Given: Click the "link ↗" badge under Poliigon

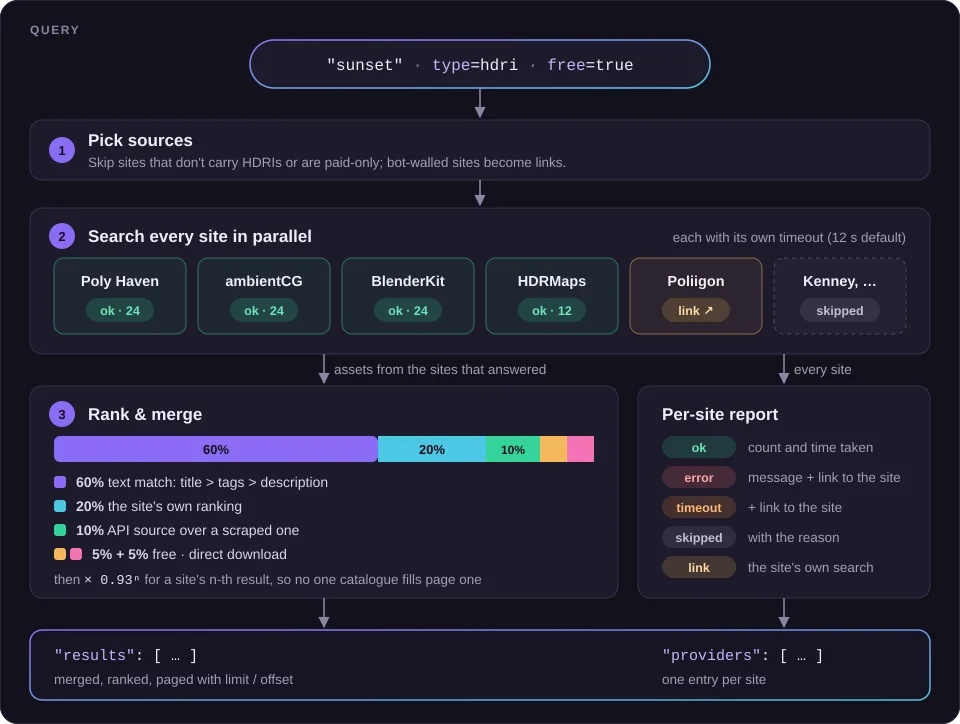Looking at the screenshot, I should click(696, 310).
